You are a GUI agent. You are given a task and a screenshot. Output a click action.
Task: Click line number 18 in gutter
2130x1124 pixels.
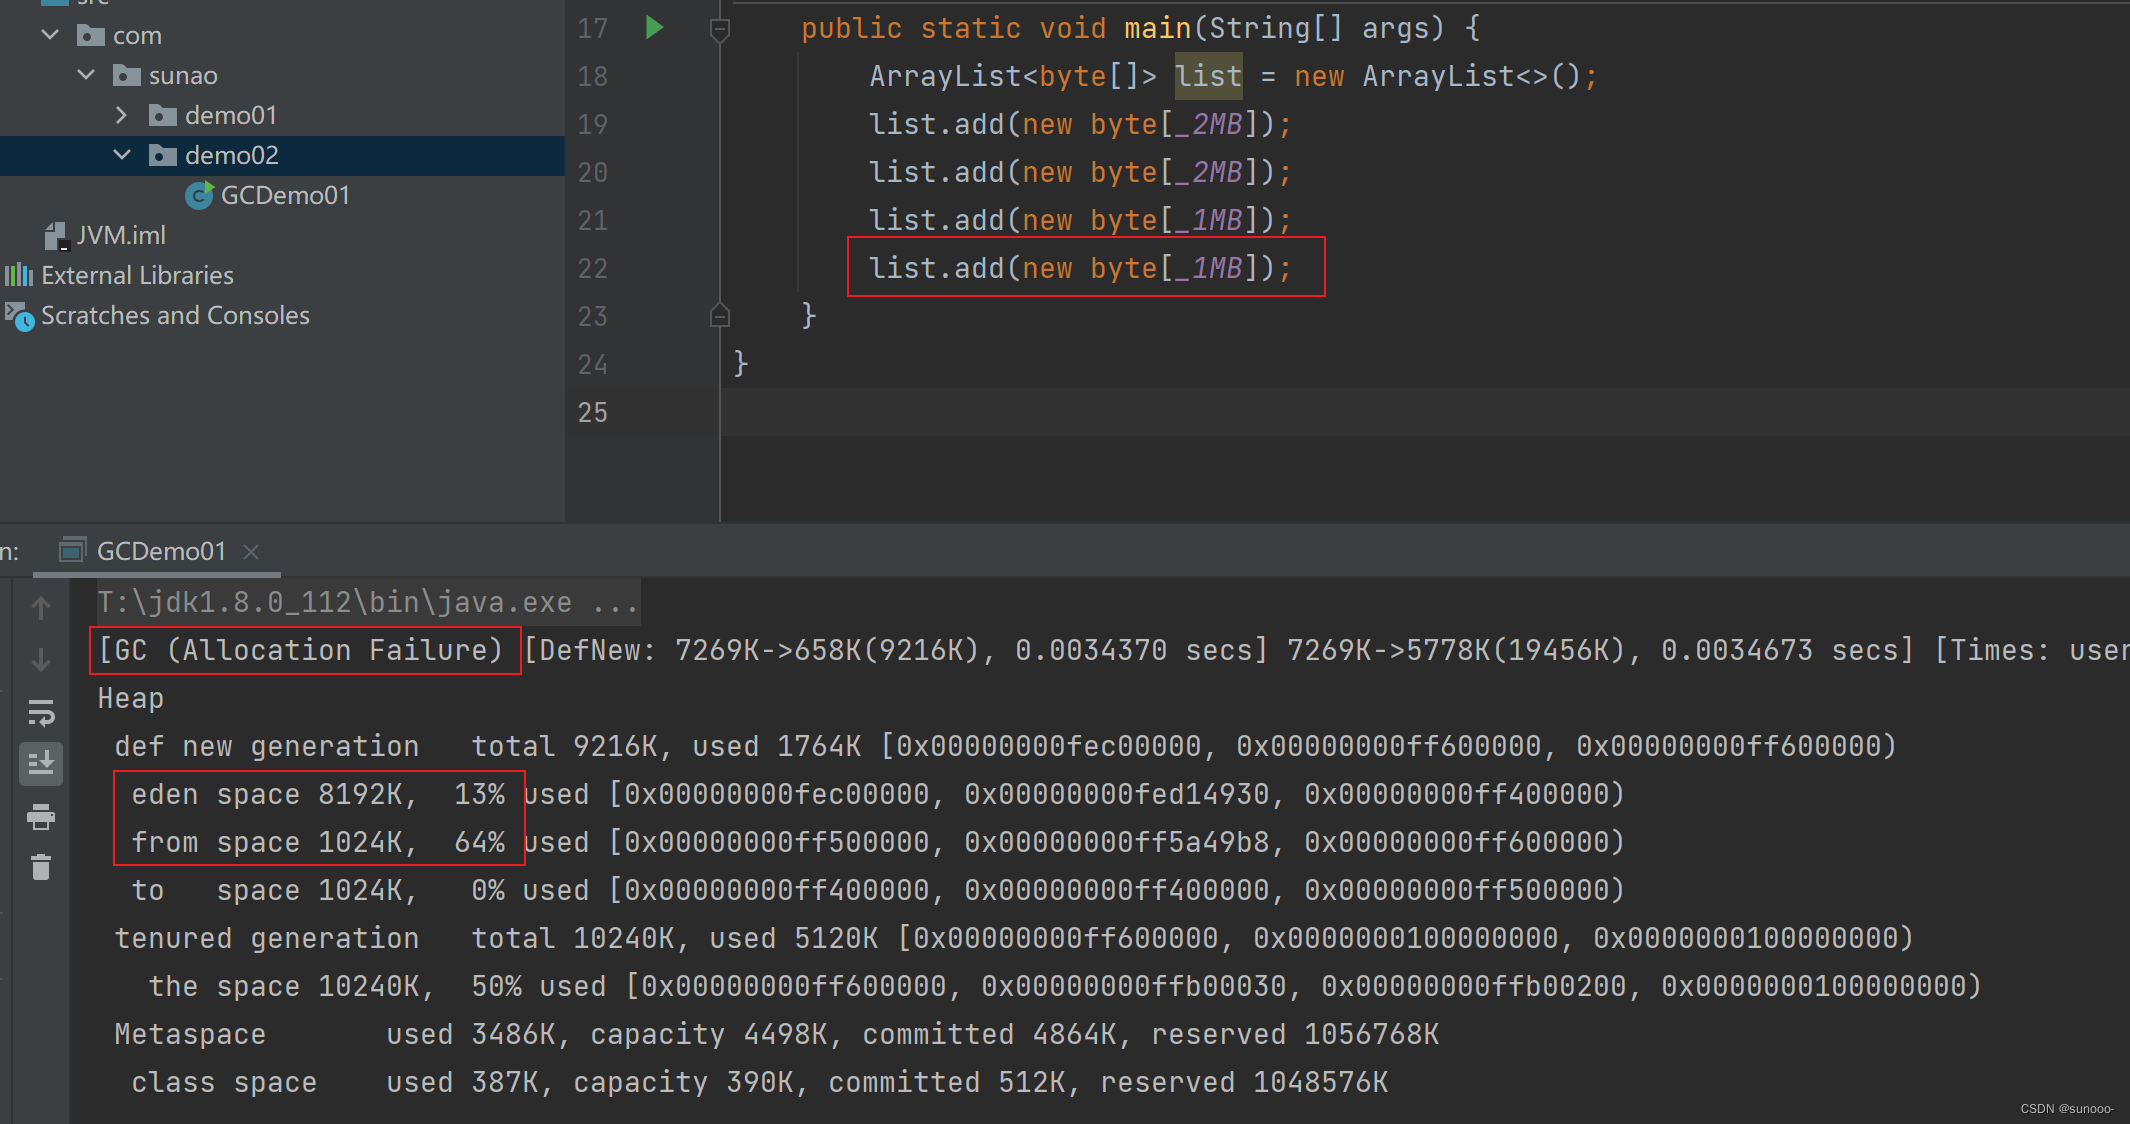click(x=592, y=76)
